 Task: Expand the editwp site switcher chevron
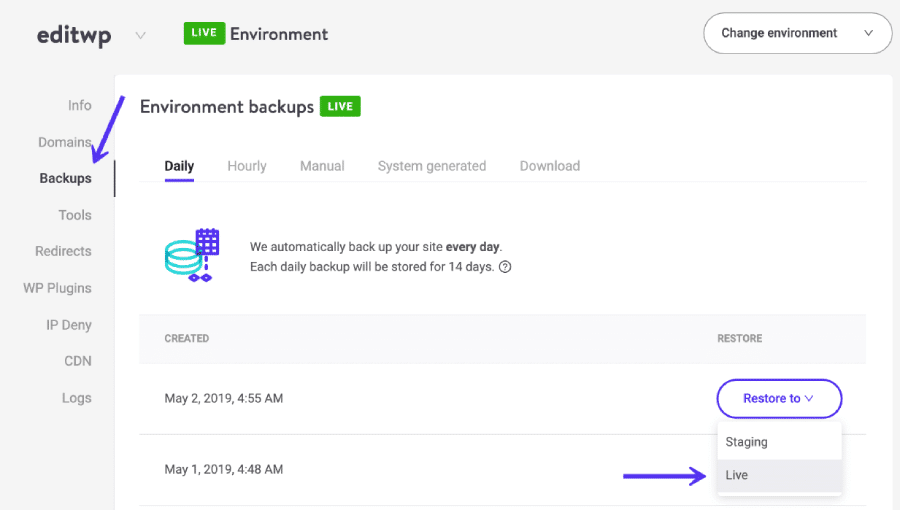(x=141, y=35)
